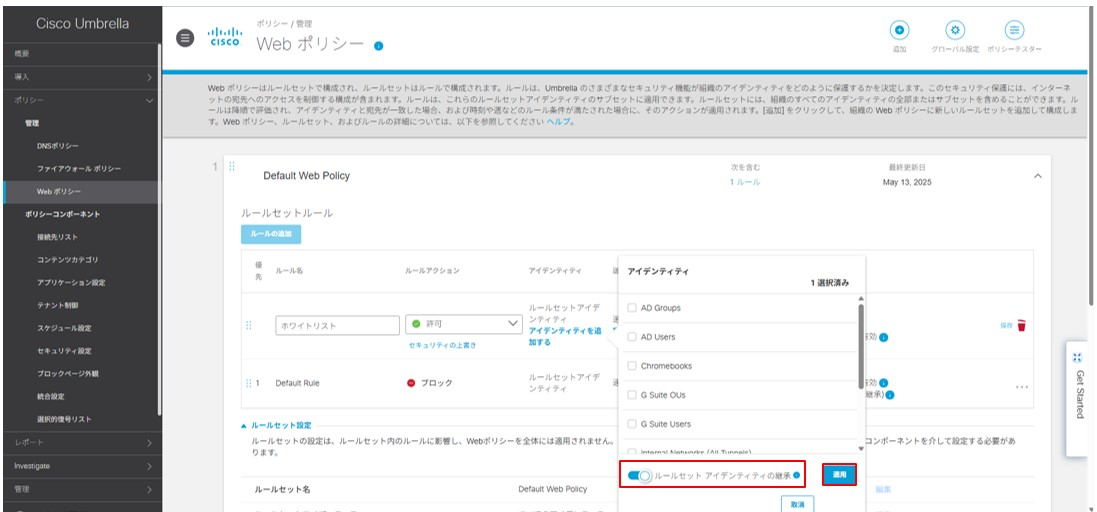This screenshot has width=1097, height=512.
Task: Tick the G Suite Users checkbox
Action: (632, 424)
